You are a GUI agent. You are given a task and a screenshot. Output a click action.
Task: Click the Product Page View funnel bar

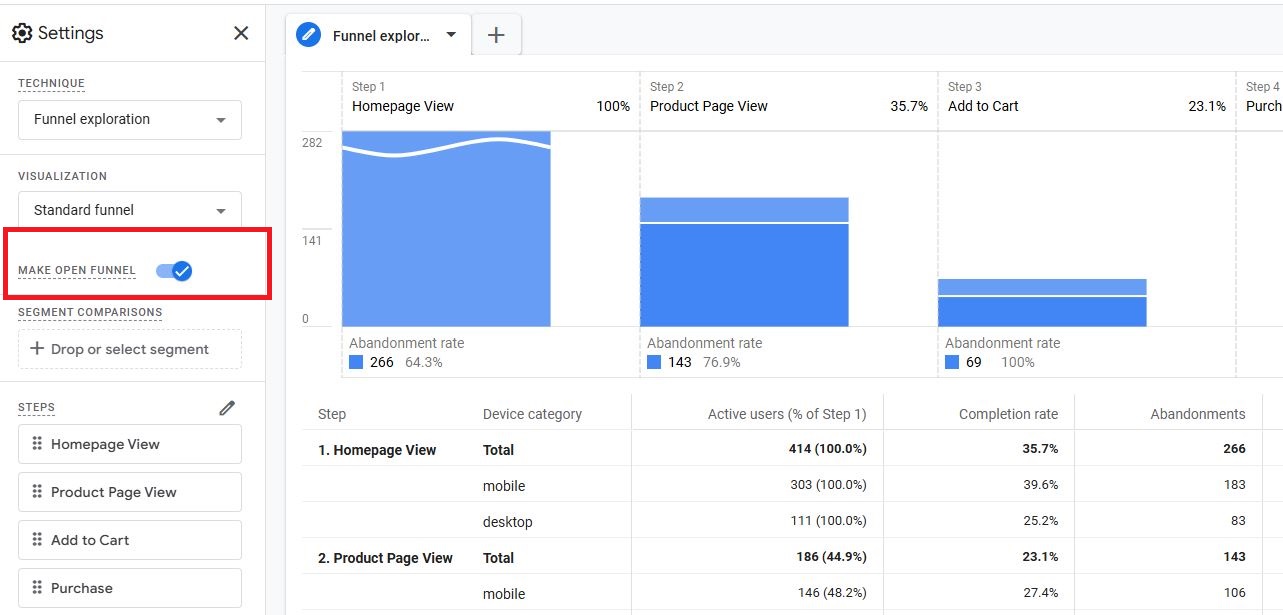pyautogui.click(x=744, y=262)
